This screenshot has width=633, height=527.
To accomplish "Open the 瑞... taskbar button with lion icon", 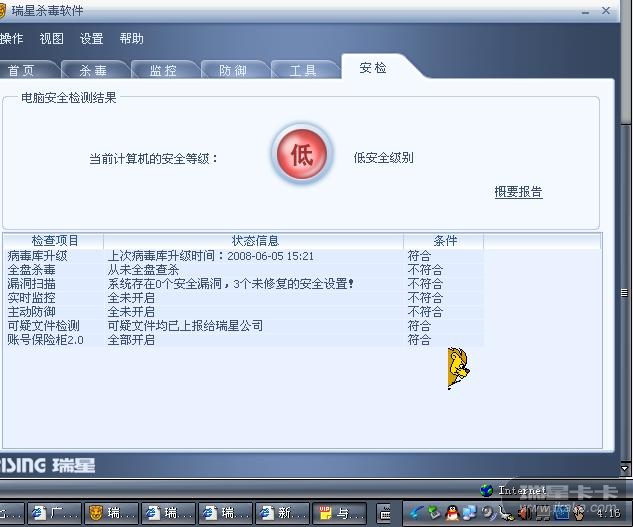I will 111,513.
